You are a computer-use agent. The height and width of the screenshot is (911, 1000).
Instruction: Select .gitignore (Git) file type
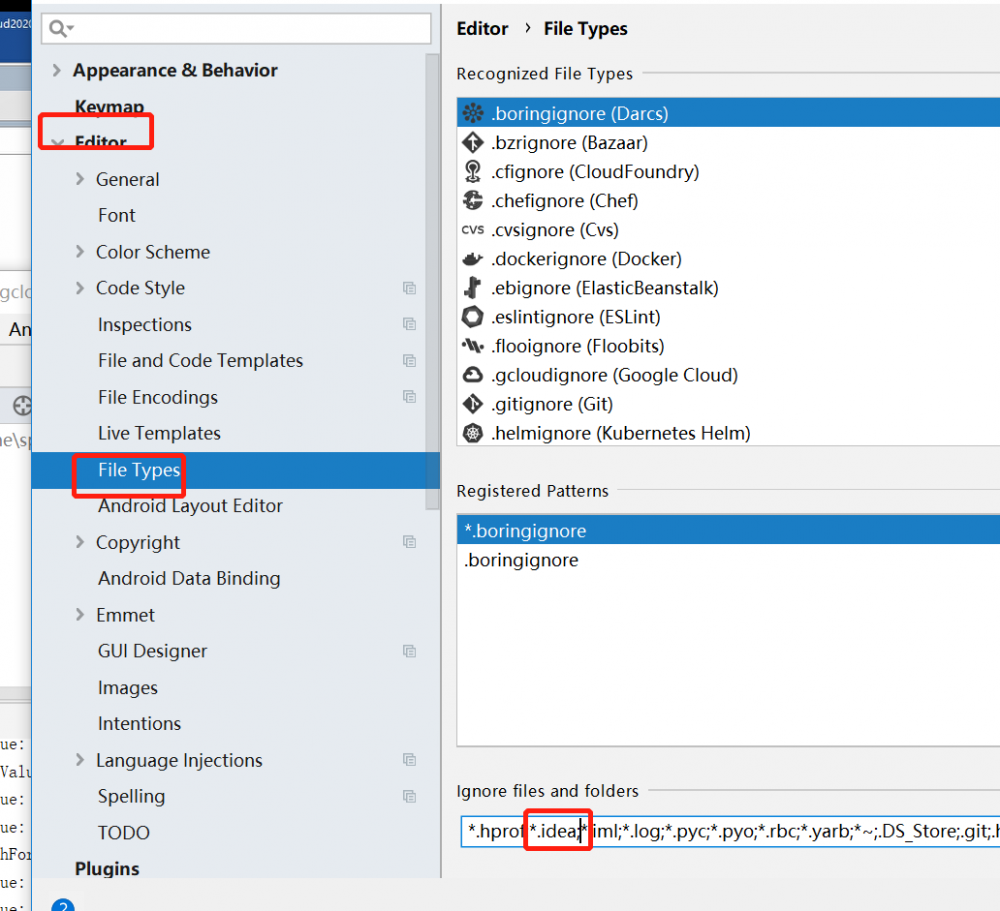(x=728, y=404)
